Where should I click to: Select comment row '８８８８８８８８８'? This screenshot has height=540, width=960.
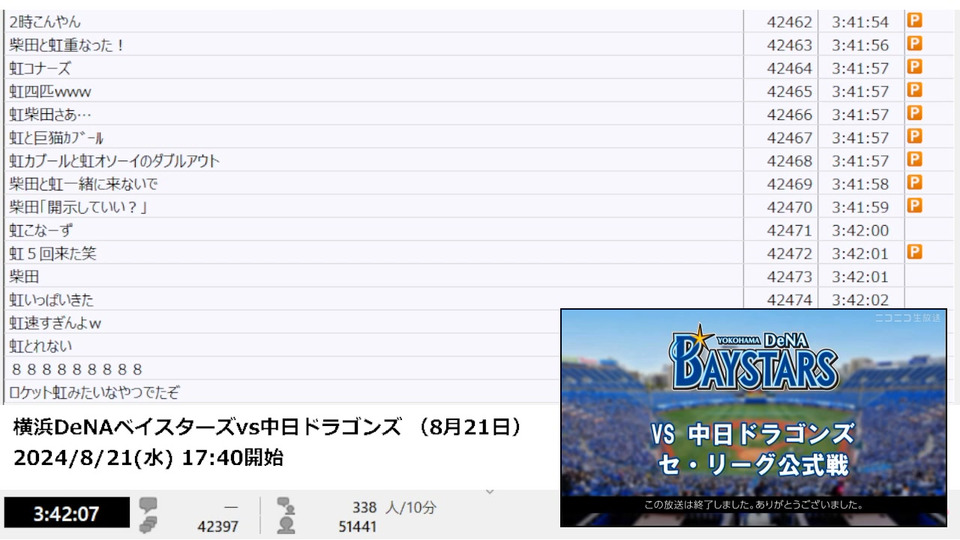tap(282, 369)
